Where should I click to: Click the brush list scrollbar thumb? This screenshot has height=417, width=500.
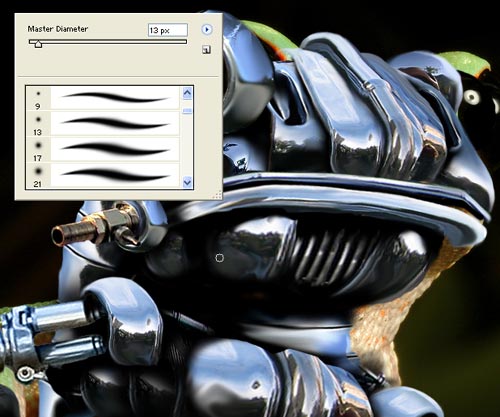tap(187, 111)
